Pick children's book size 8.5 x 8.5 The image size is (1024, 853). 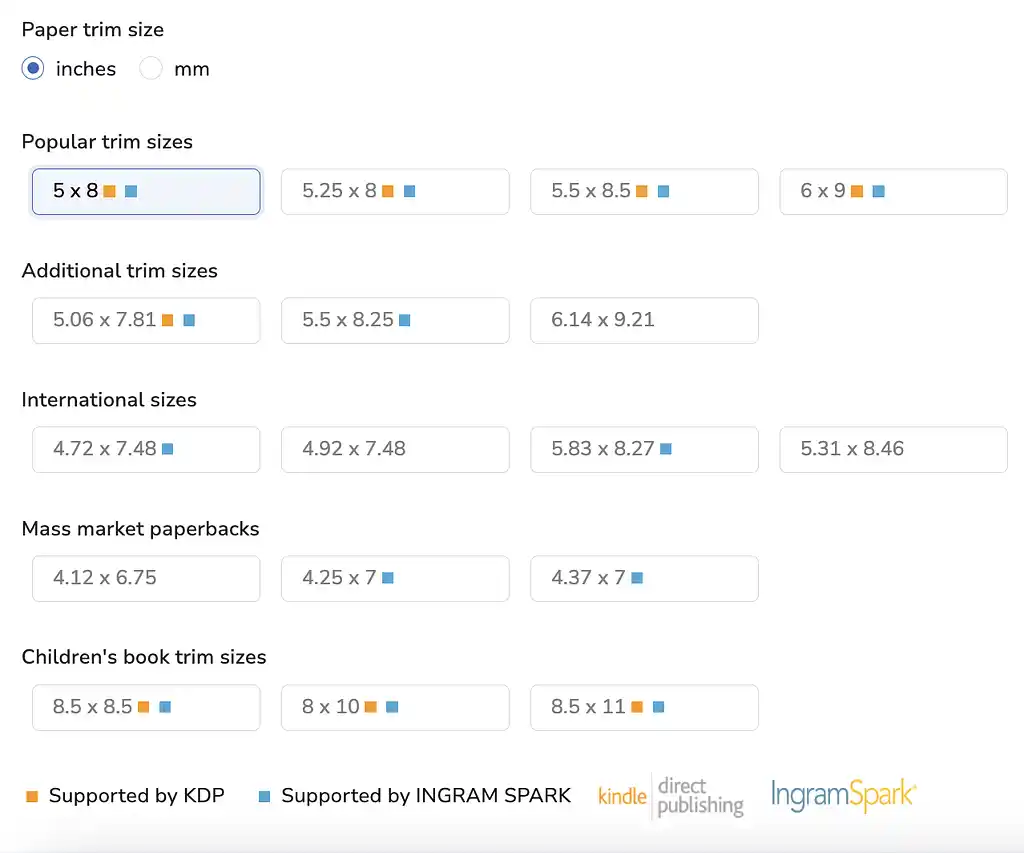tap(146, 707)
